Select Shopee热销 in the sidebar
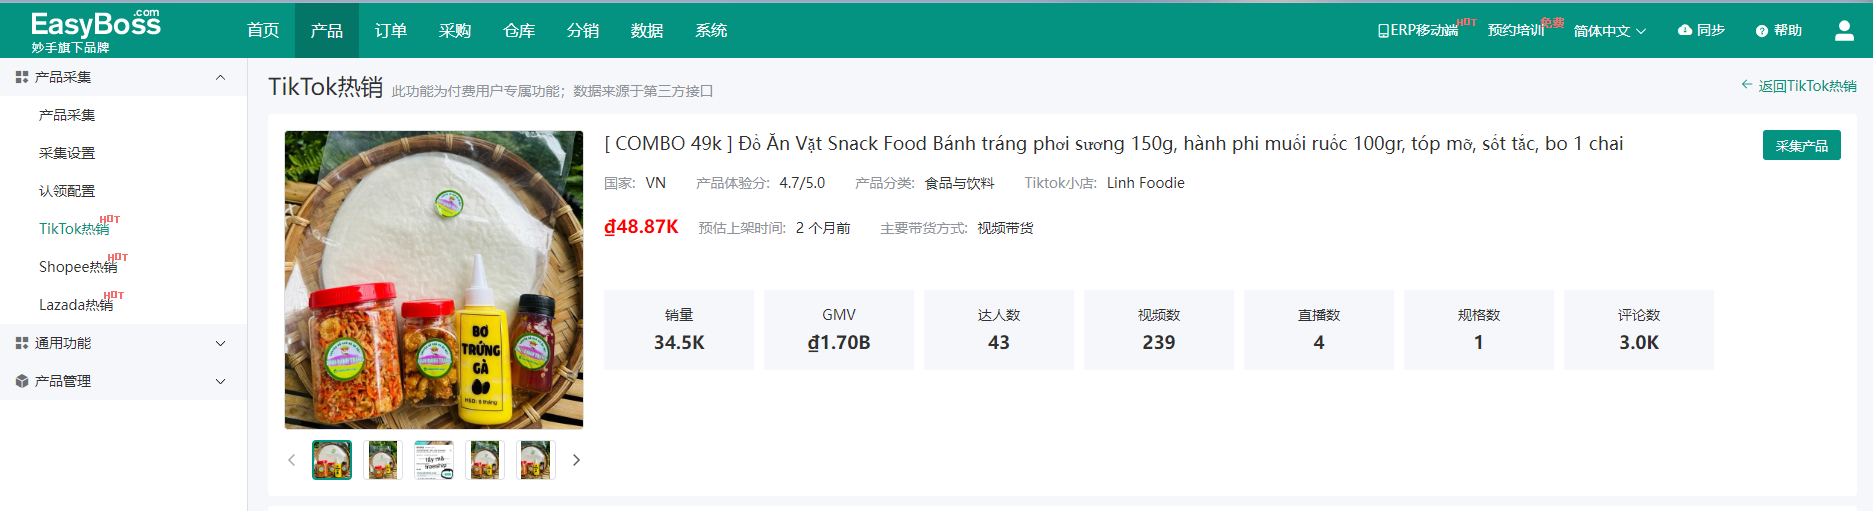 (78, 267)
